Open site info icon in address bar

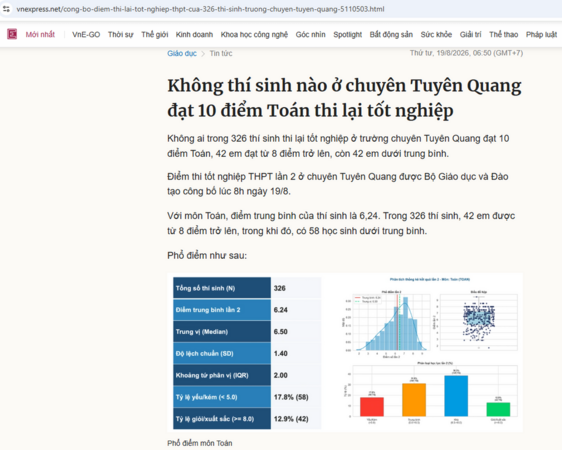pos(6,9)
